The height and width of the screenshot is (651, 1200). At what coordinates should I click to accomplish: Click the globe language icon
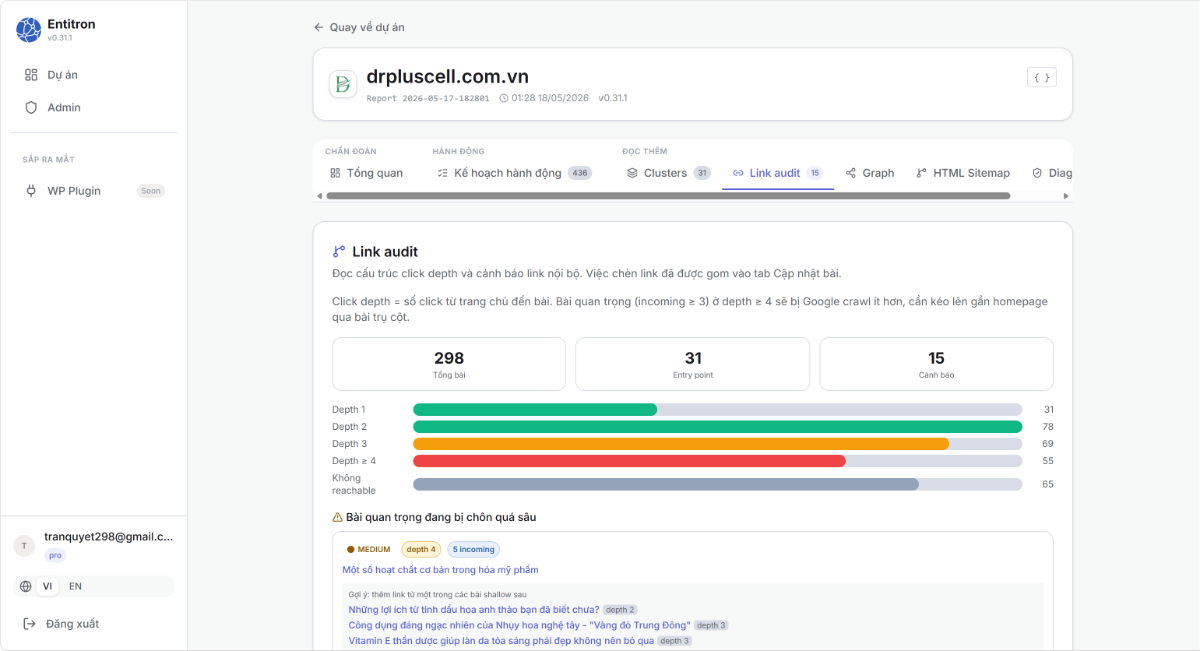[25, 586]
